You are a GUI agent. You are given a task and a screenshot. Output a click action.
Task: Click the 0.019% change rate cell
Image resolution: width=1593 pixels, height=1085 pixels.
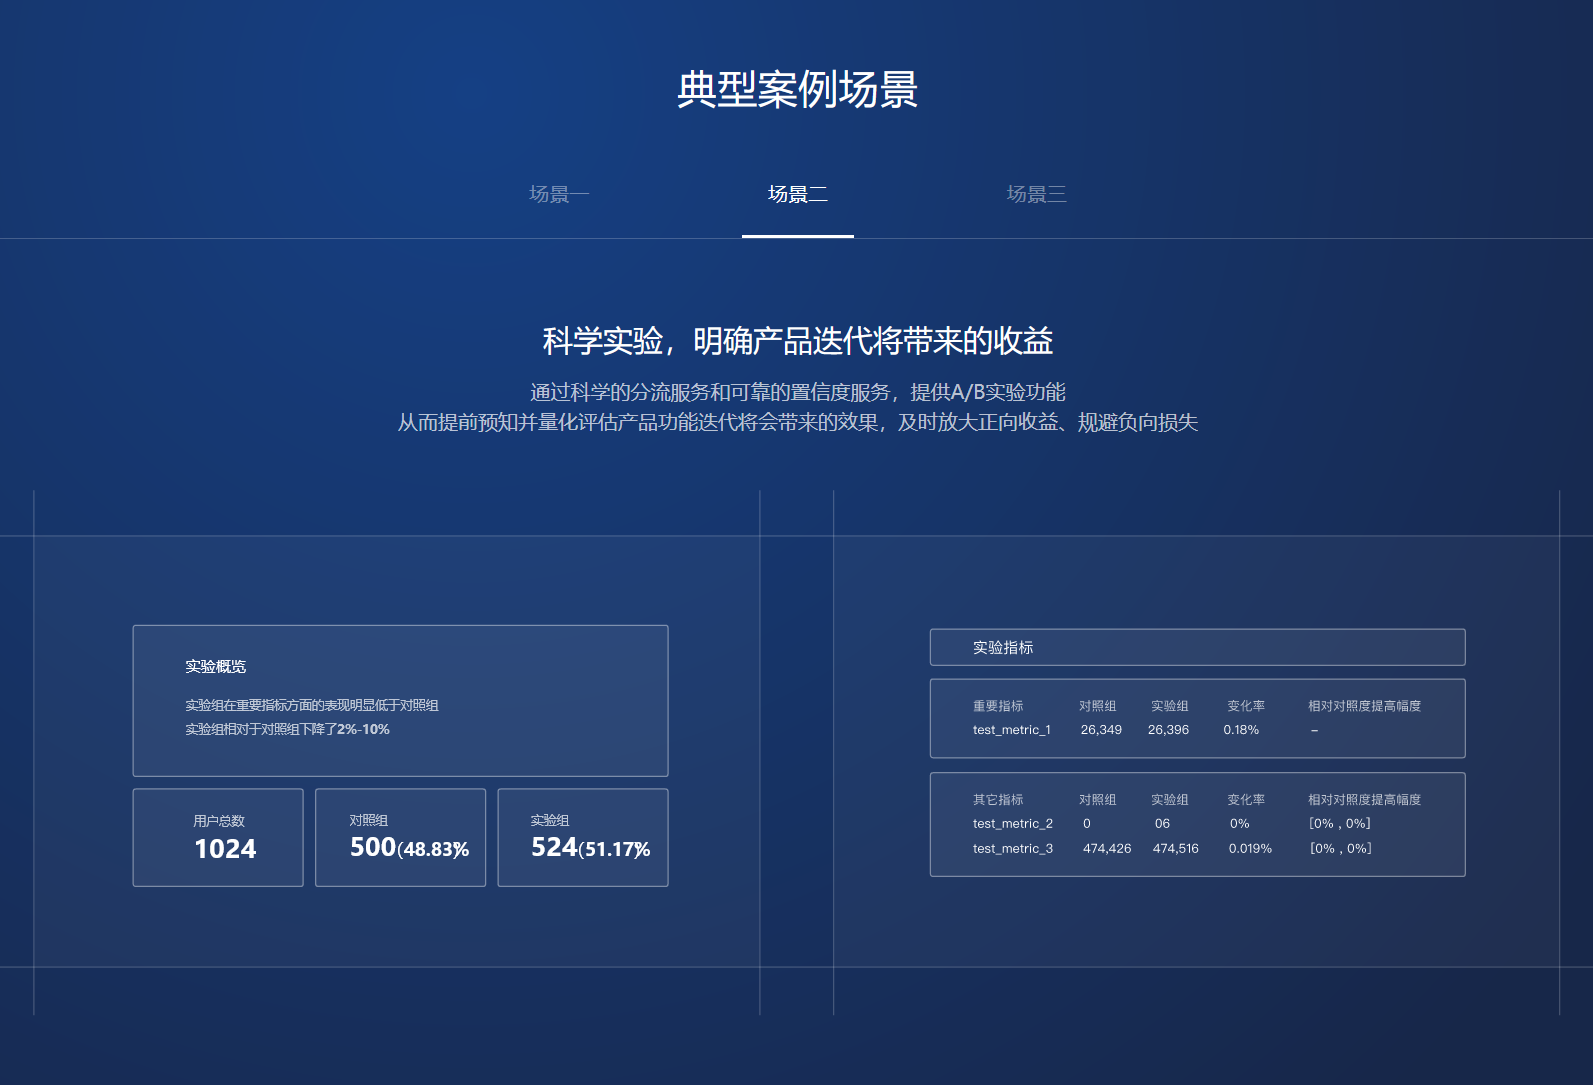pyautogui.click(x=1250, y=849)
